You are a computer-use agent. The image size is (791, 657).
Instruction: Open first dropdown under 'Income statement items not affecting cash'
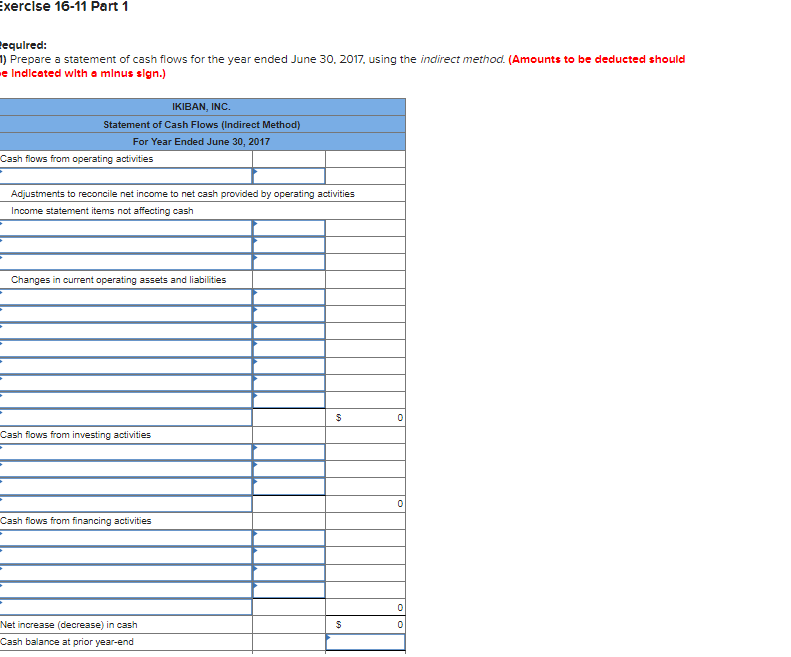[x=126, y=228]
